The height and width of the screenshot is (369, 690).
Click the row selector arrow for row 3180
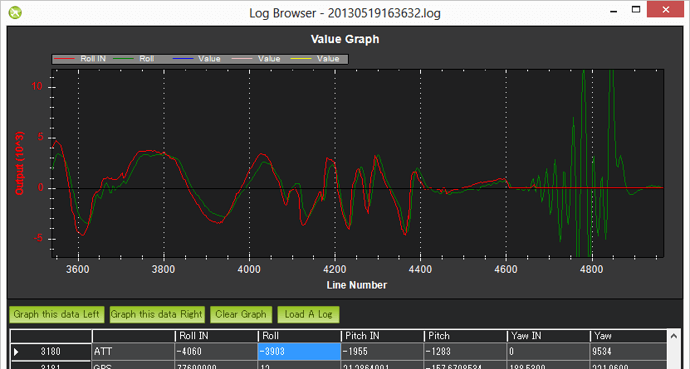coord(16,352)
